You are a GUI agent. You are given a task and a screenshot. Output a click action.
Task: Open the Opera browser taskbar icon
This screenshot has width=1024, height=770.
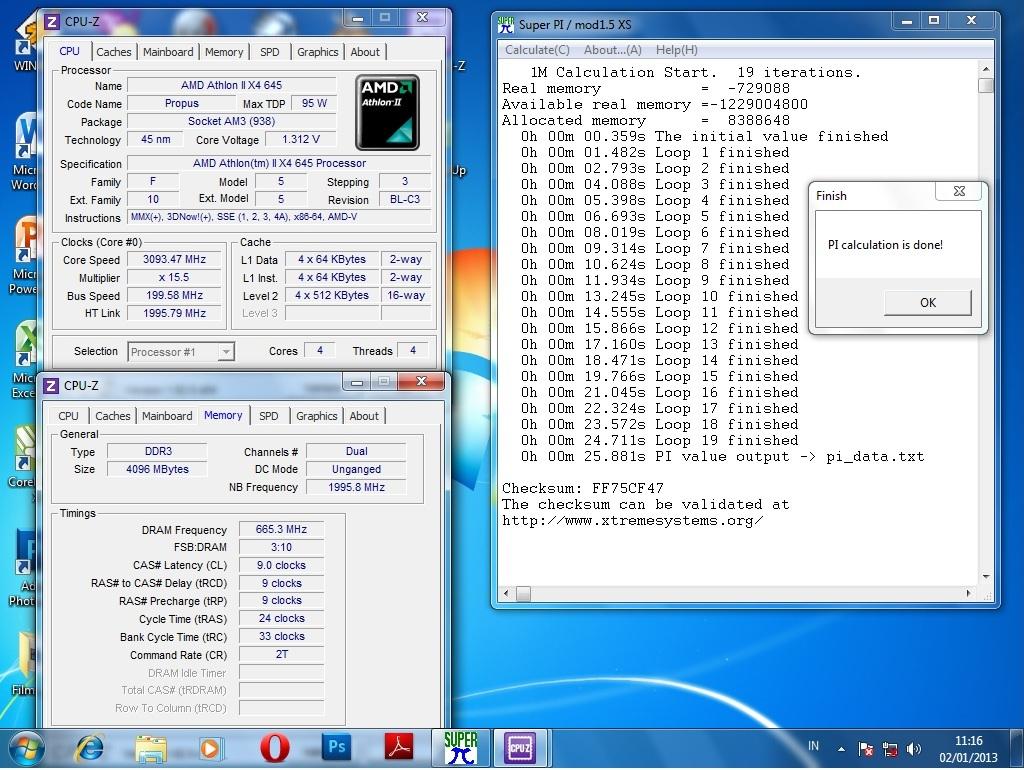tap(274, 748)
